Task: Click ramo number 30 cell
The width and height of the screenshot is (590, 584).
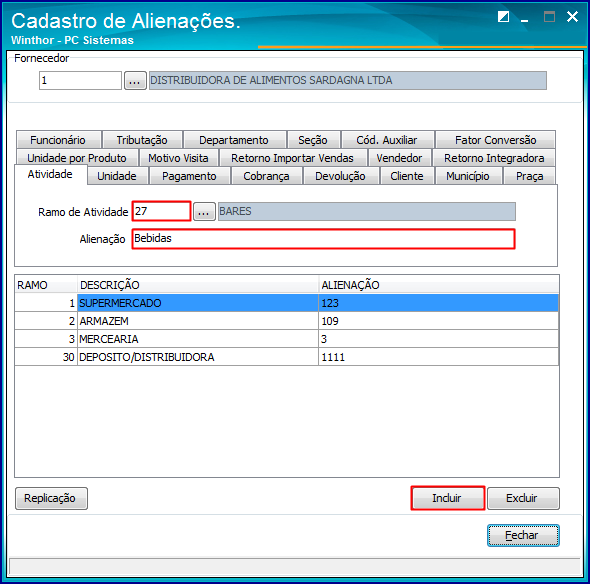Action: pyautogui.click(x=46, y=357)
